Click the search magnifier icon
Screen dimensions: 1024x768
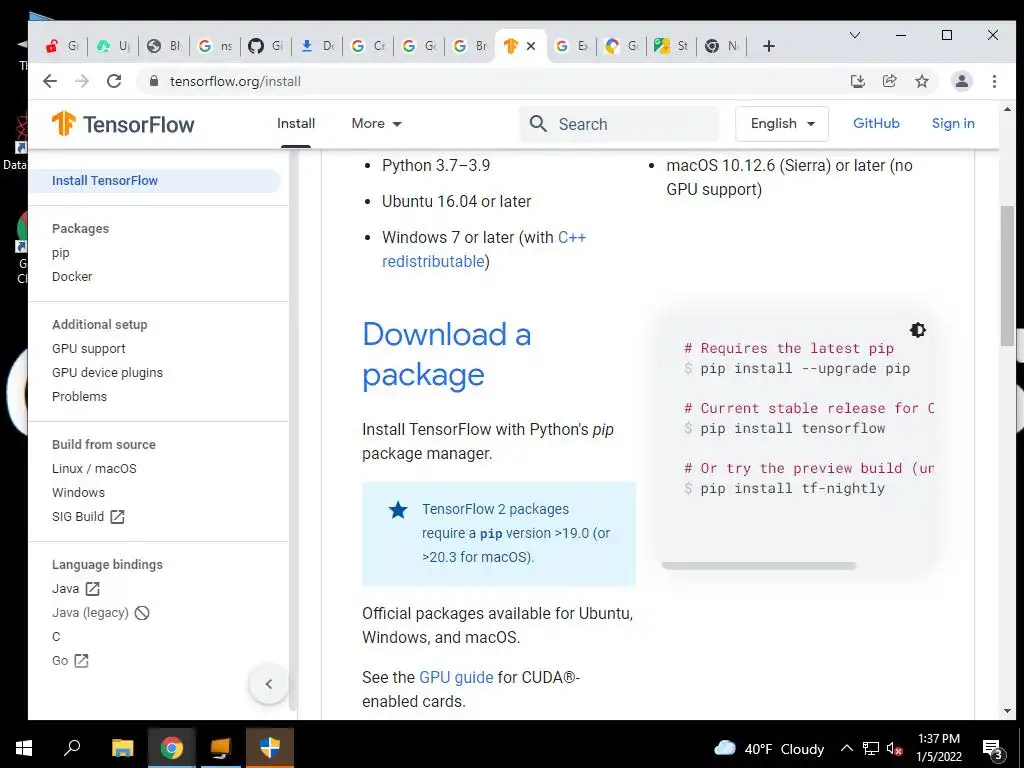pyautogui.click(x=538, y=123)
